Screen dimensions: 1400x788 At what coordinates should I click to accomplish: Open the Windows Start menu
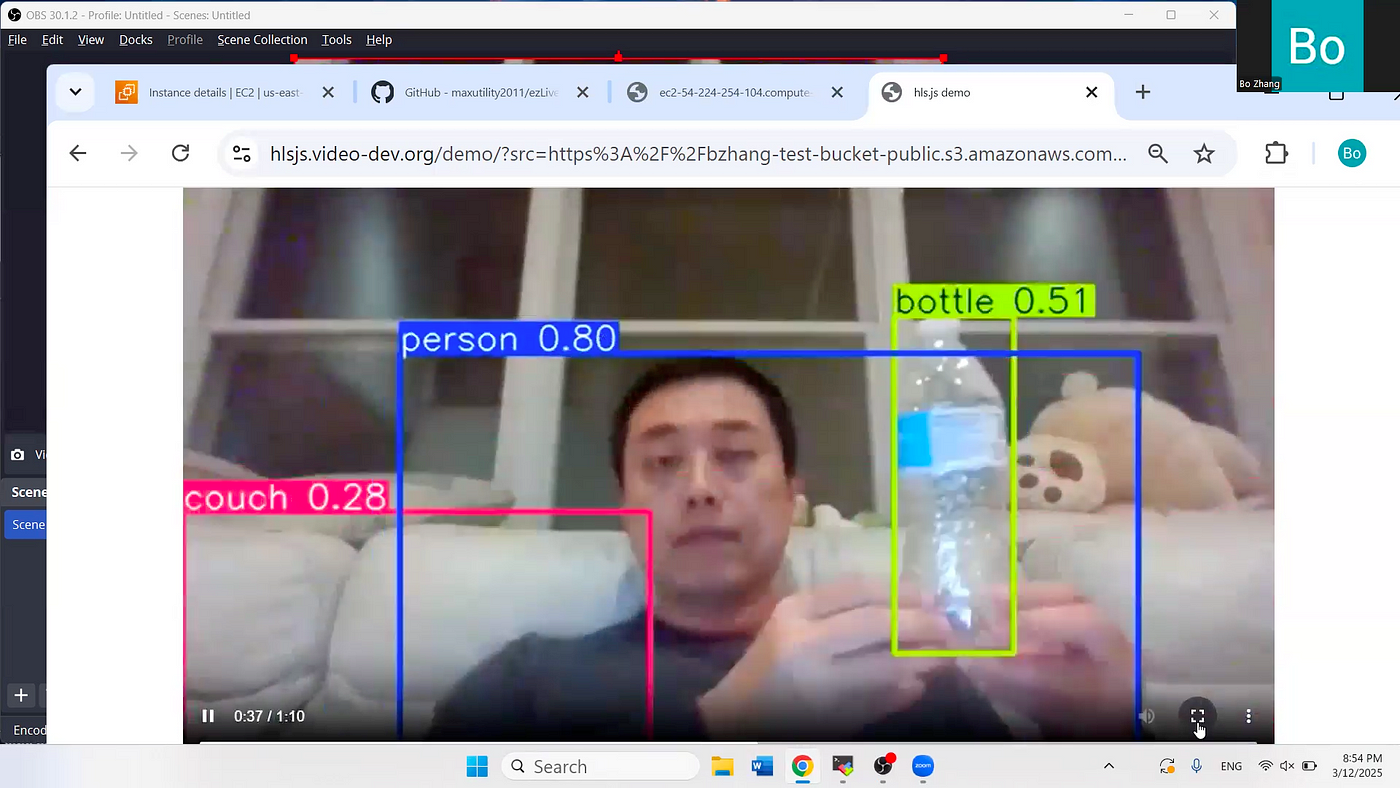[x=477, y=767]
